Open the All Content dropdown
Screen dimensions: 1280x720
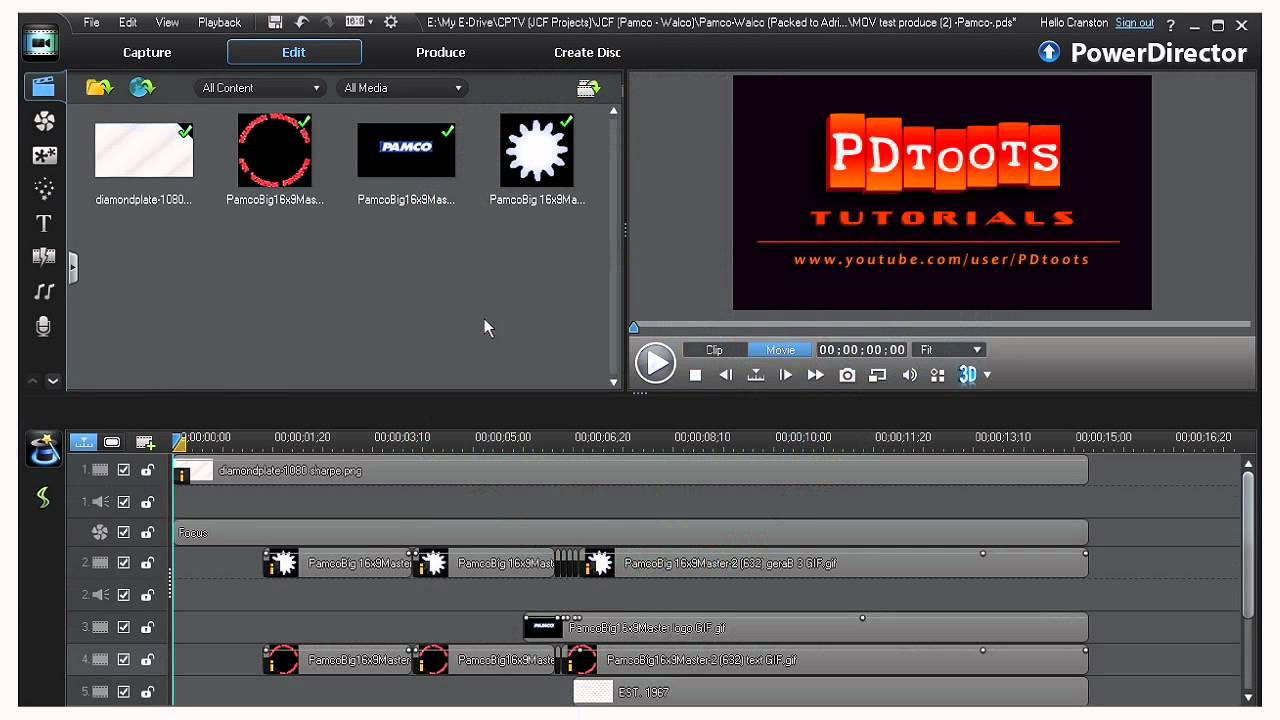point(261,88)
